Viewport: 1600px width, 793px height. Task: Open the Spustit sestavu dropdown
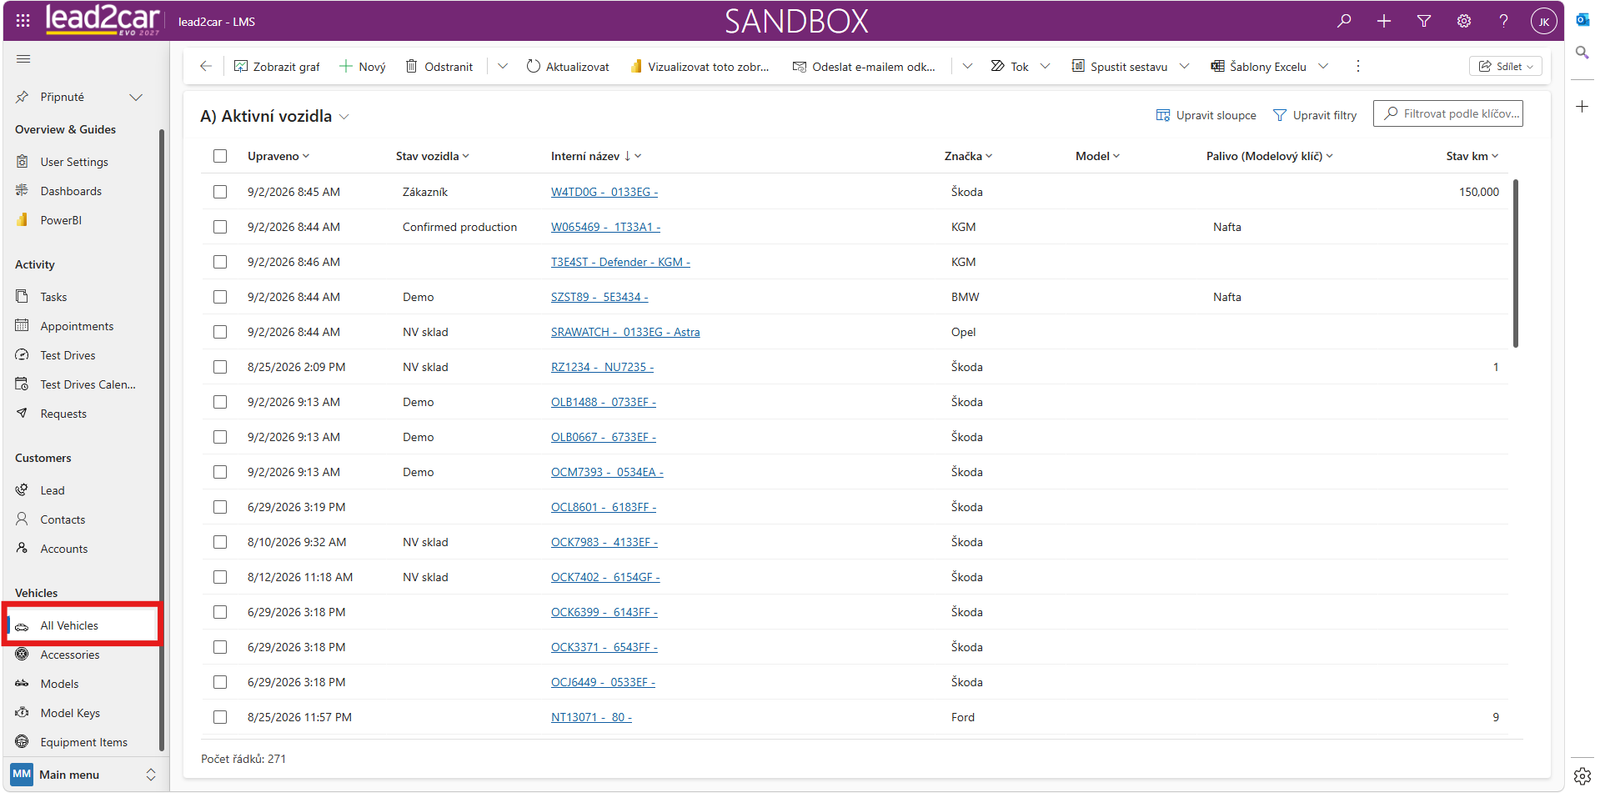[1184, 66]
